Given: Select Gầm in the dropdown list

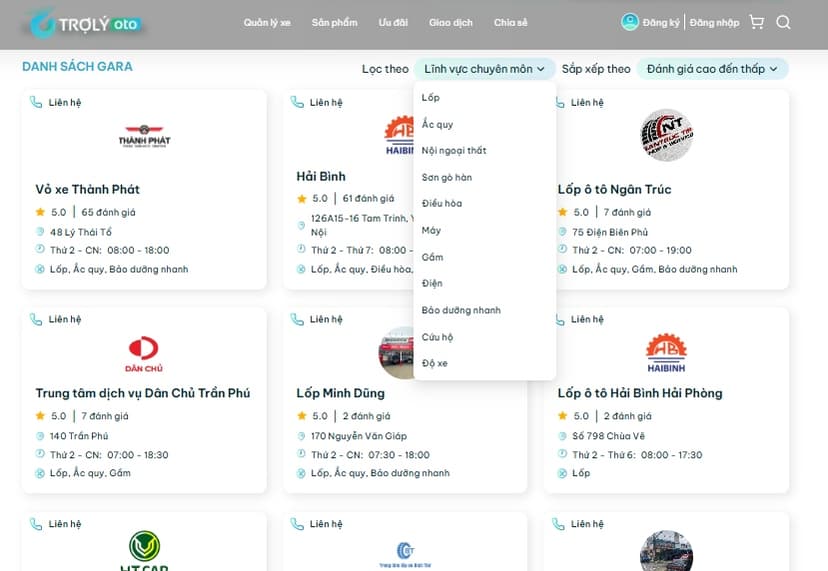Looking at the screenshot, I should [x=432, y=257].
